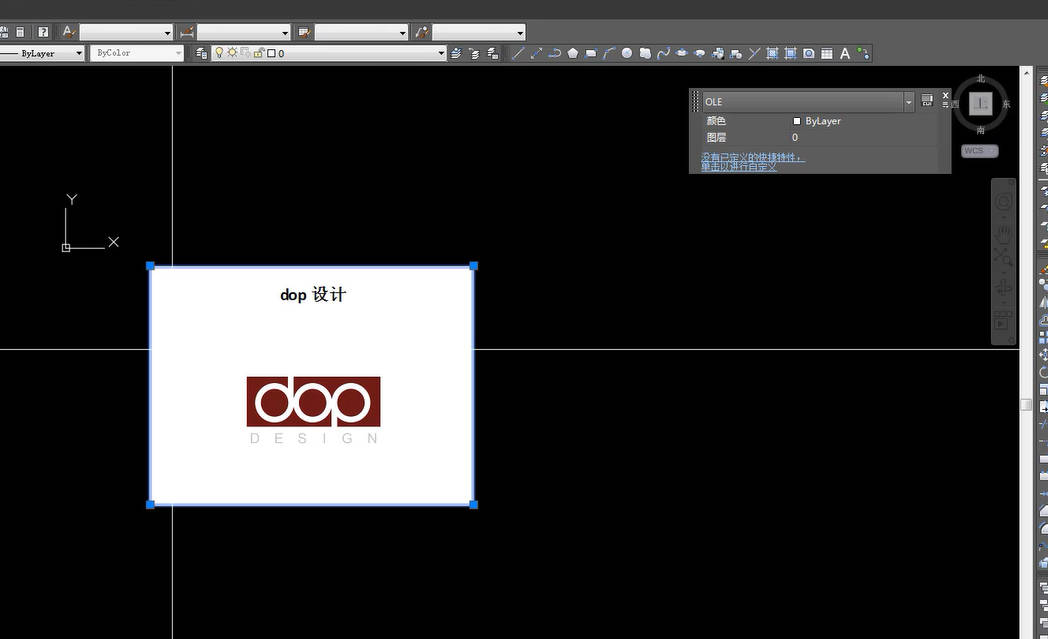
Task: Open the Table insert tool
Action: tap(827, 53)
